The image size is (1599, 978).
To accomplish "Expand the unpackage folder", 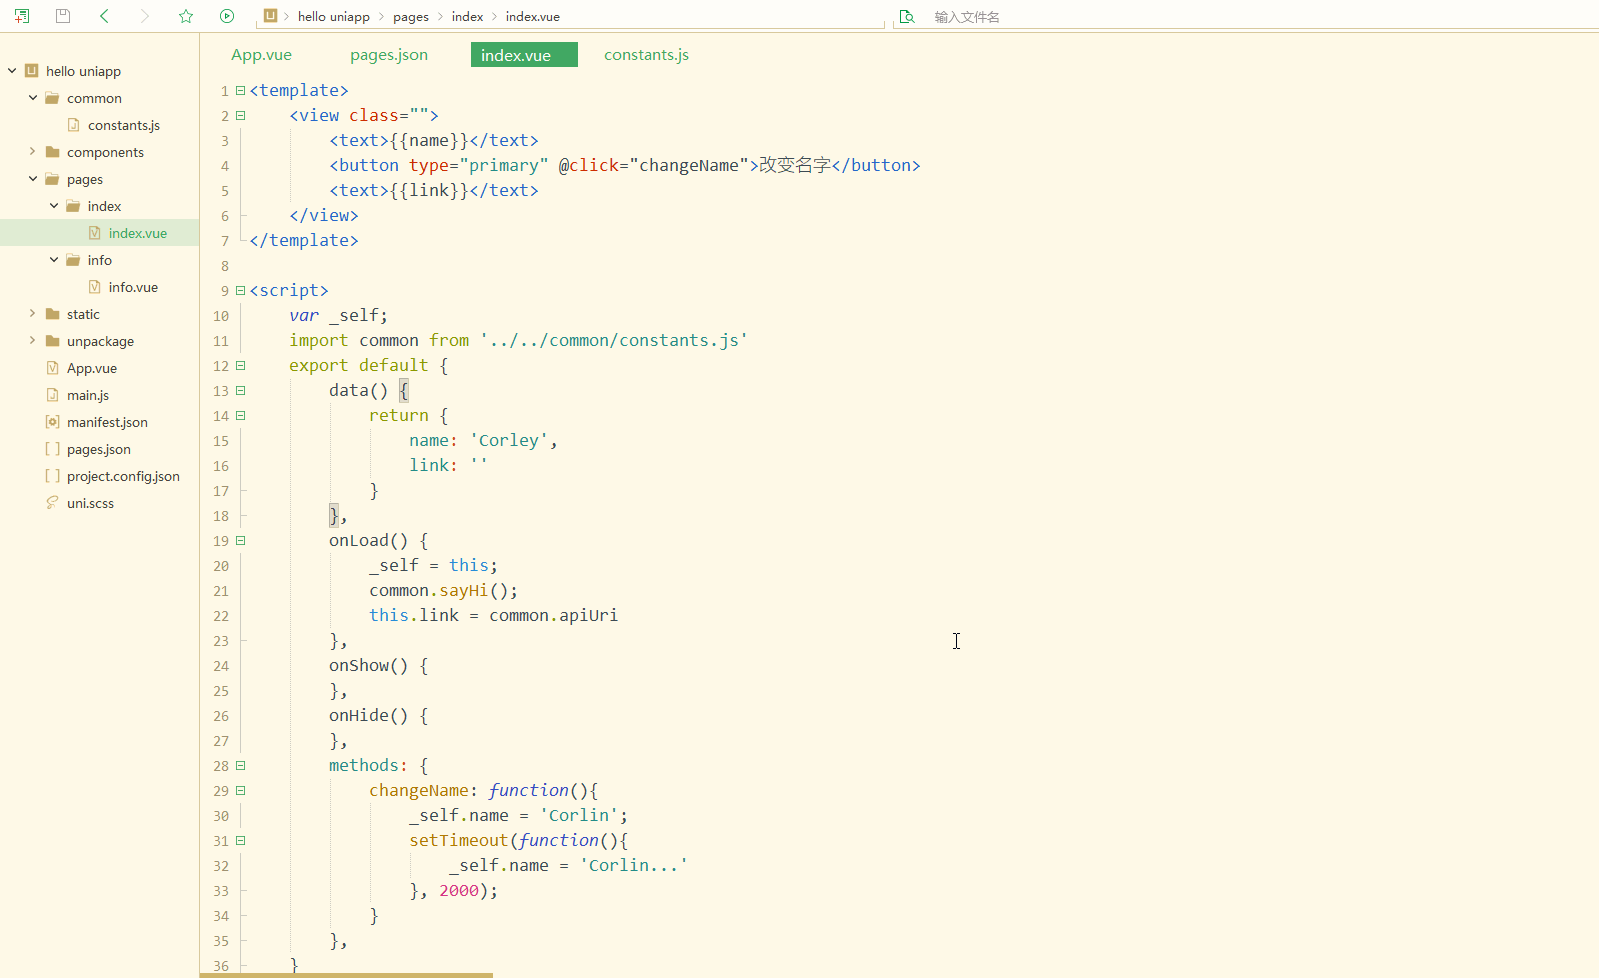I will pyautogui.click(x=33, y=341).
